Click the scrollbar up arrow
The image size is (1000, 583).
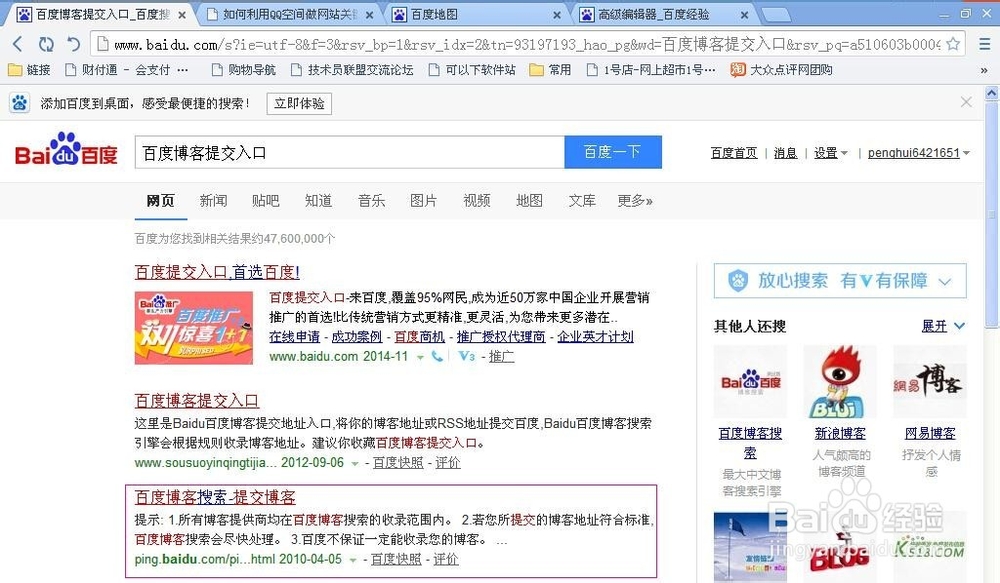(992, 93)
